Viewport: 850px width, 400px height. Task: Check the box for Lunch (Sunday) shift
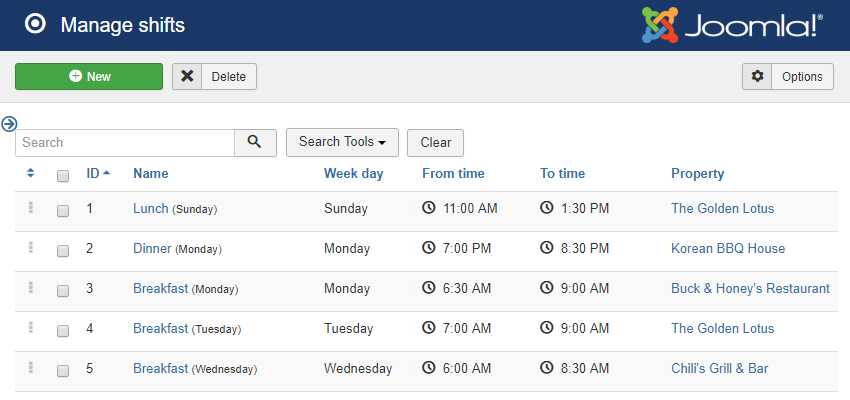(x=63, y=211)
